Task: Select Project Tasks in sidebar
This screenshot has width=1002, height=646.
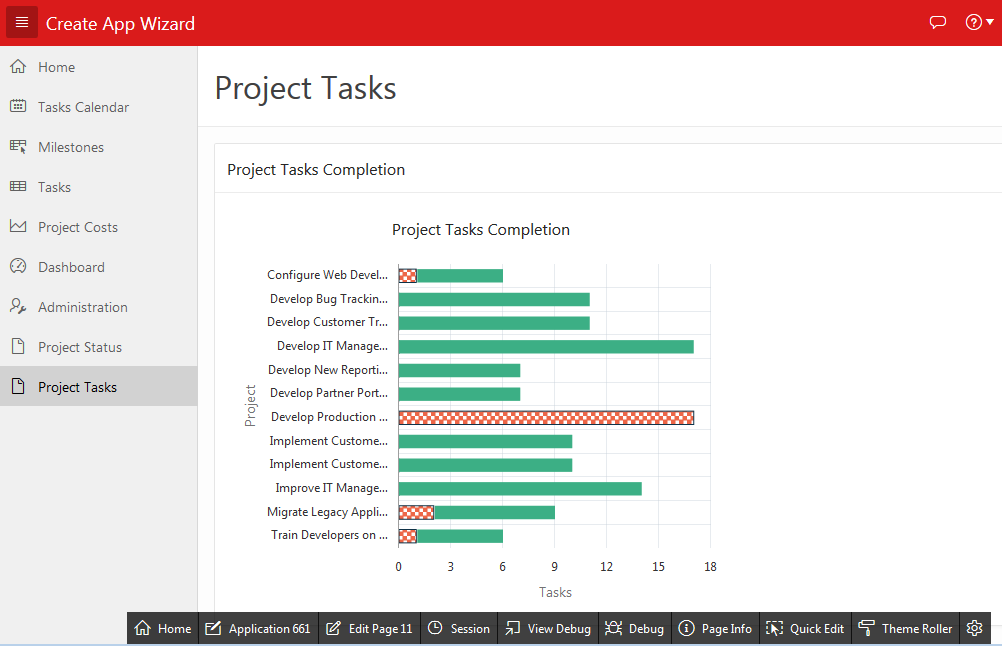Action: click(x=98, y=387)
